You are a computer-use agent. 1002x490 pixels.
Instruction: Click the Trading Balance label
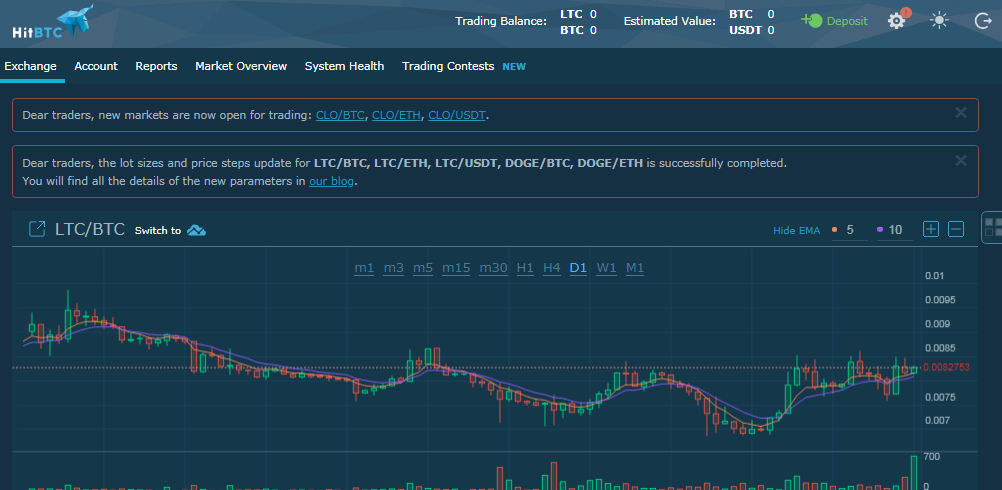[501, 21]
